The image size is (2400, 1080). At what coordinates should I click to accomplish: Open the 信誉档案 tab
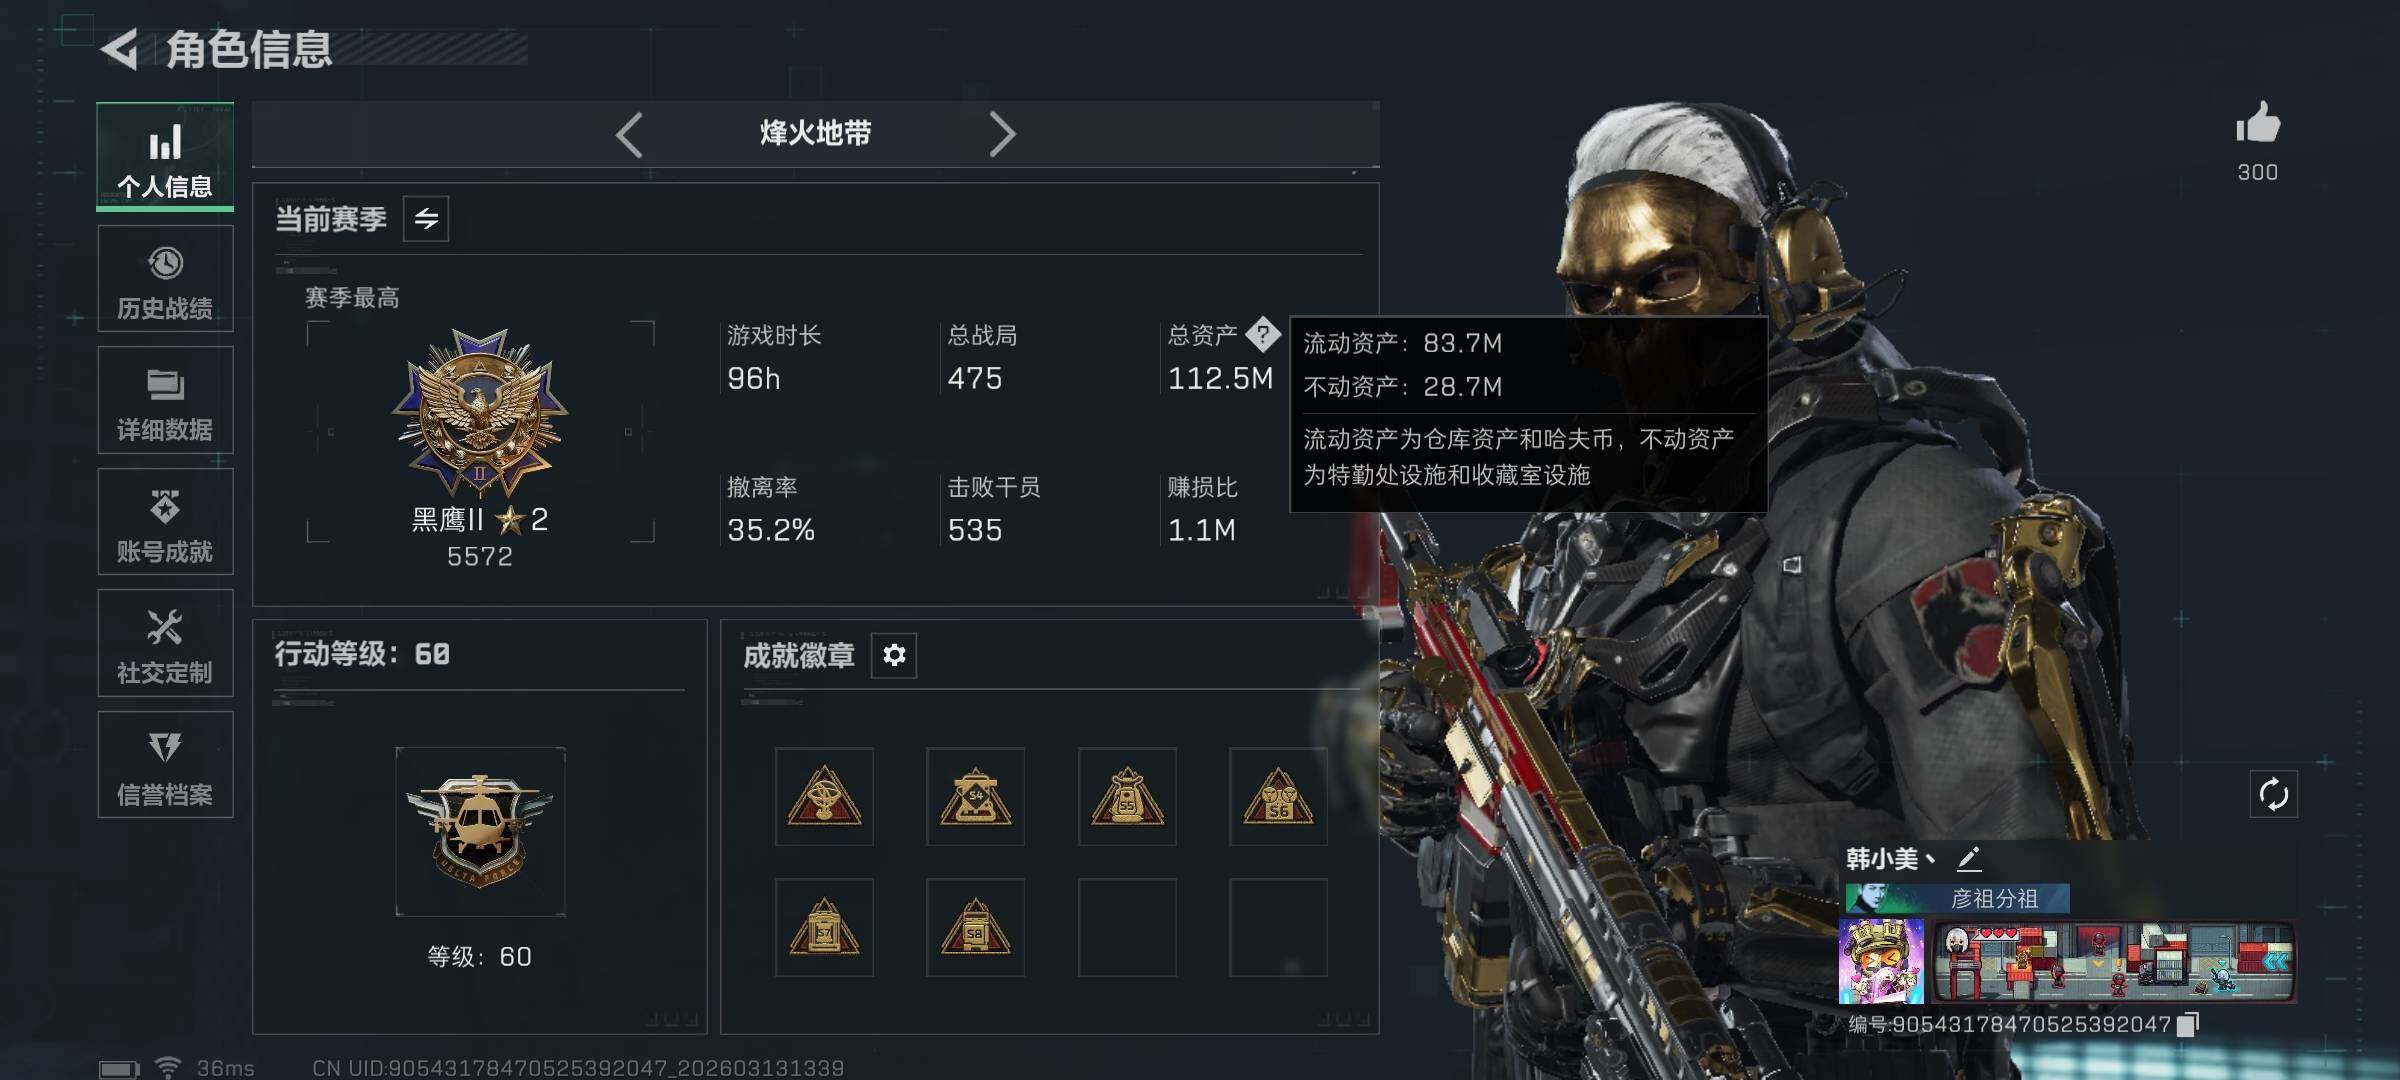165,765
